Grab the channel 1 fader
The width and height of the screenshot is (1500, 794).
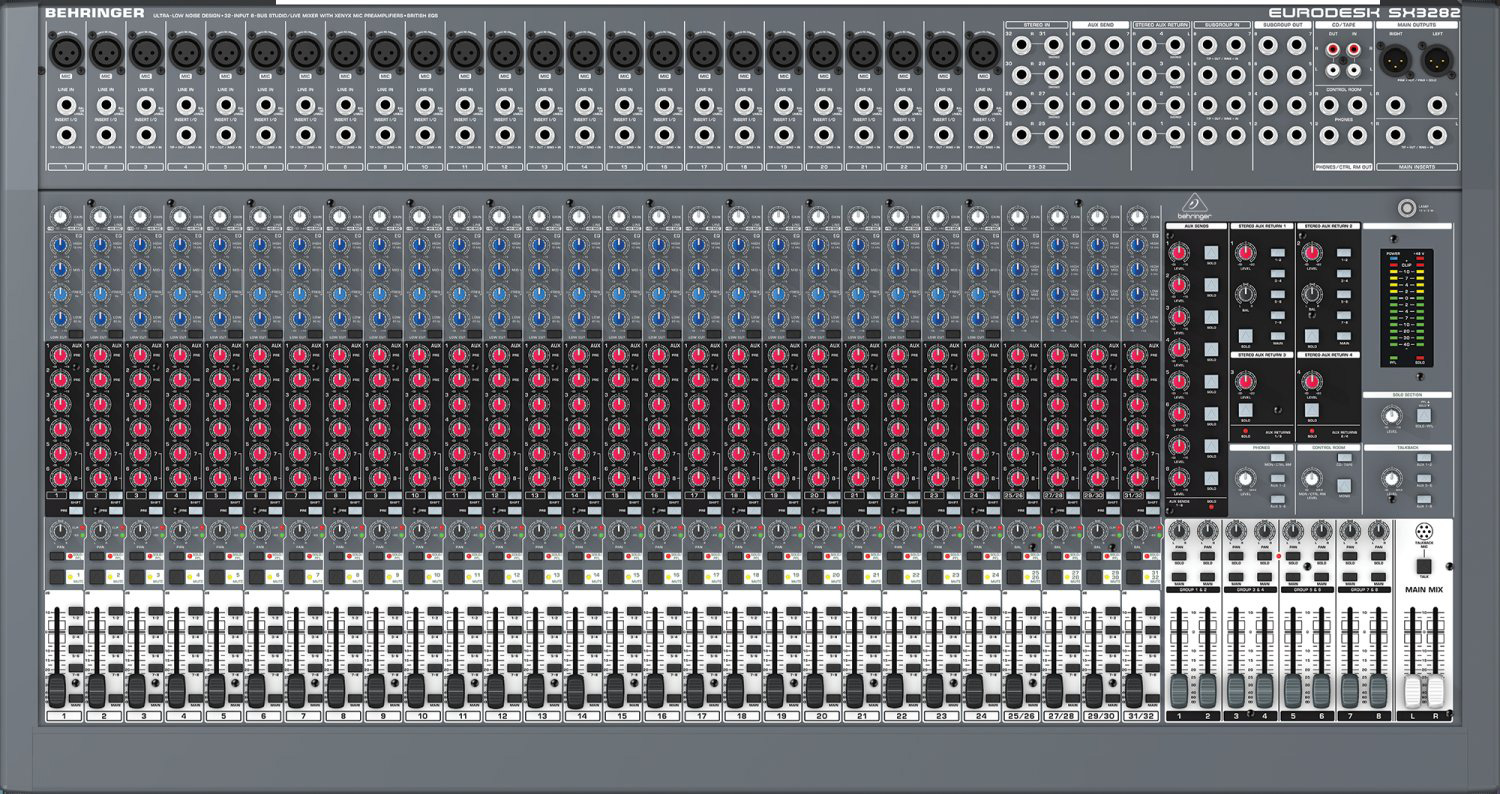pos(57,691)
